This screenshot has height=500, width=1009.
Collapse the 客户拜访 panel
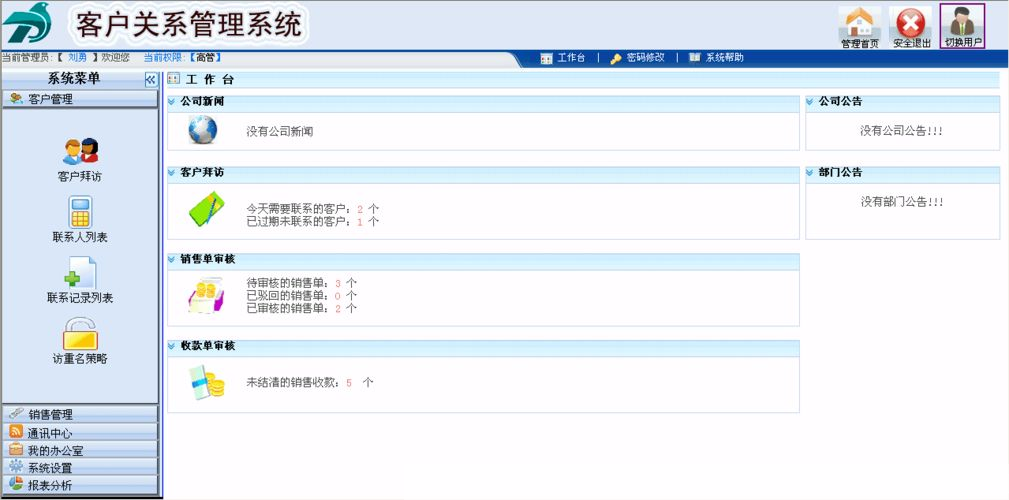click(171, 172)
